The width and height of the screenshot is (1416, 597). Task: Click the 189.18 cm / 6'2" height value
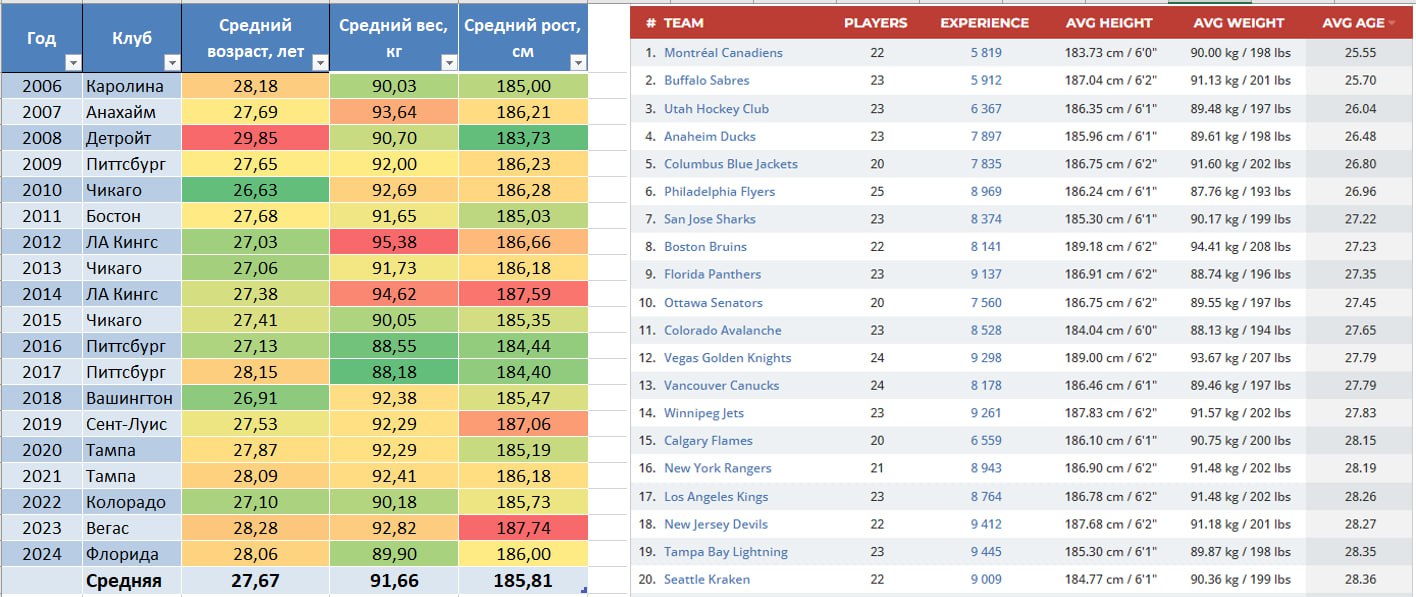1109,247
